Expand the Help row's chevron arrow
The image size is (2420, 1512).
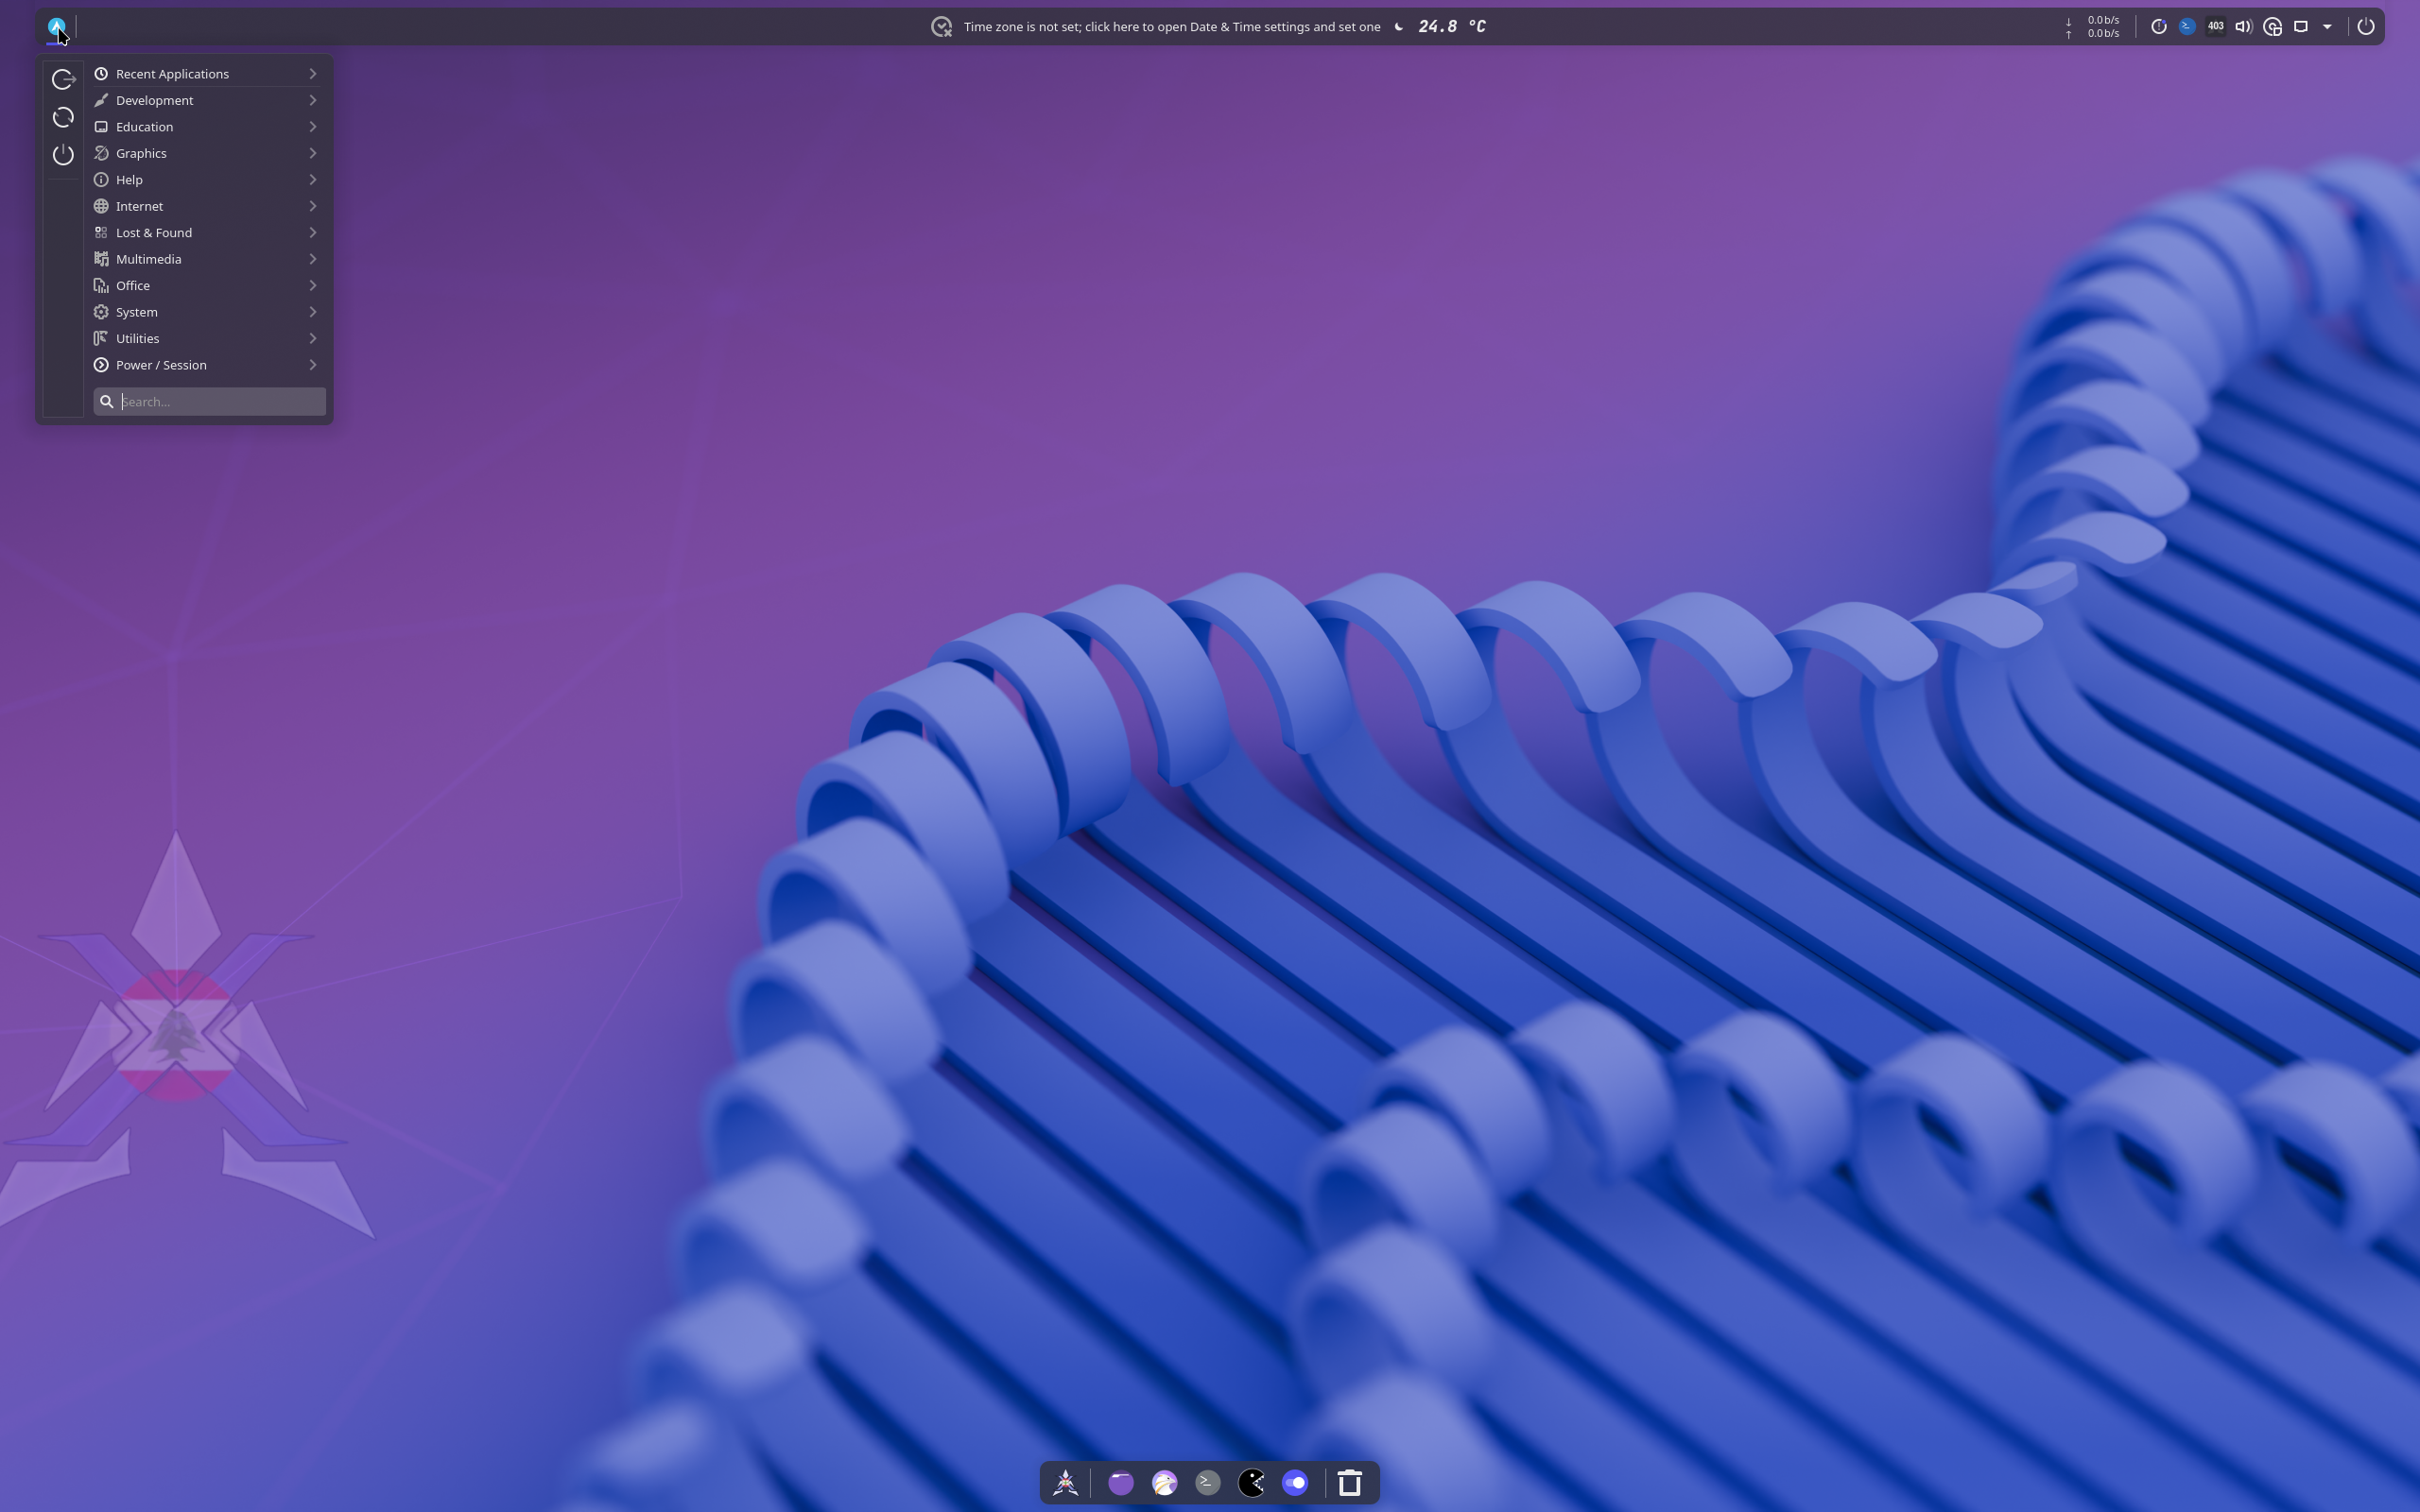click(313, 180)
